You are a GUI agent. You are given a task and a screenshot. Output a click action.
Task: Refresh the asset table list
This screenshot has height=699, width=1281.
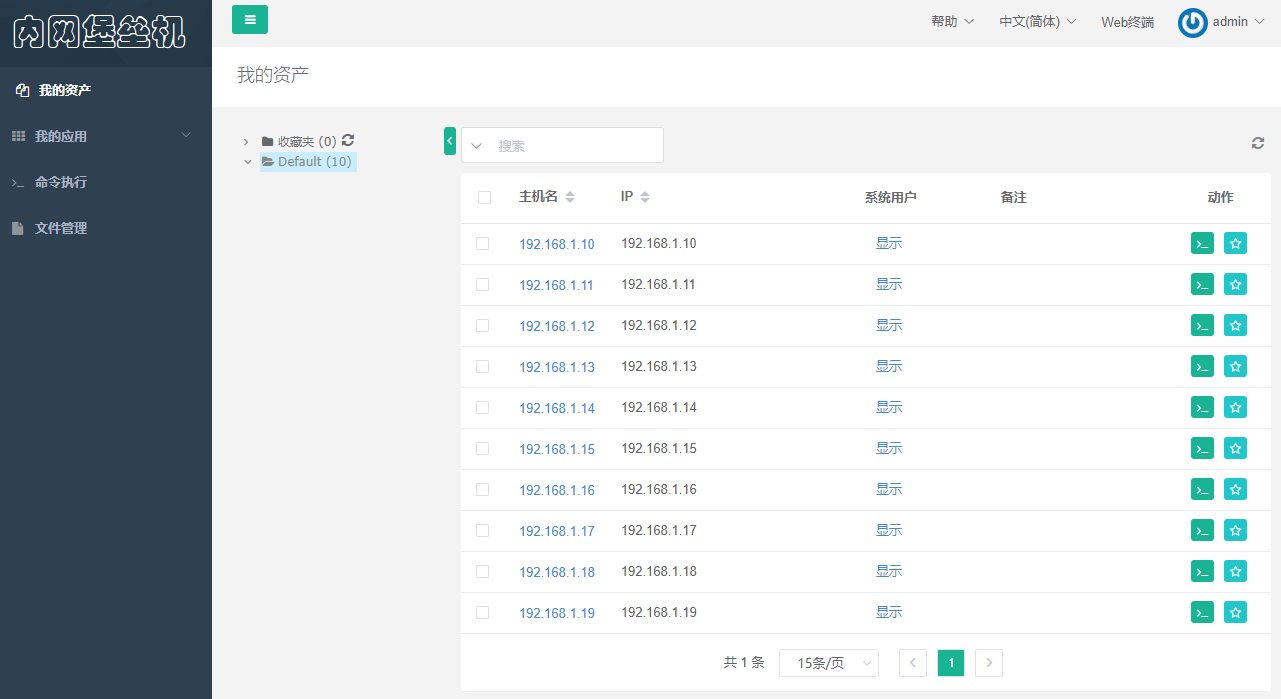coord(1258,143)
